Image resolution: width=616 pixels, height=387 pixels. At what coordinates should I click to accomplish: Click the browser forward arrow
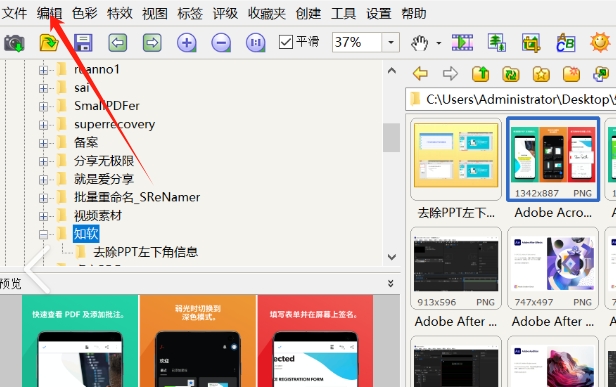450,73
